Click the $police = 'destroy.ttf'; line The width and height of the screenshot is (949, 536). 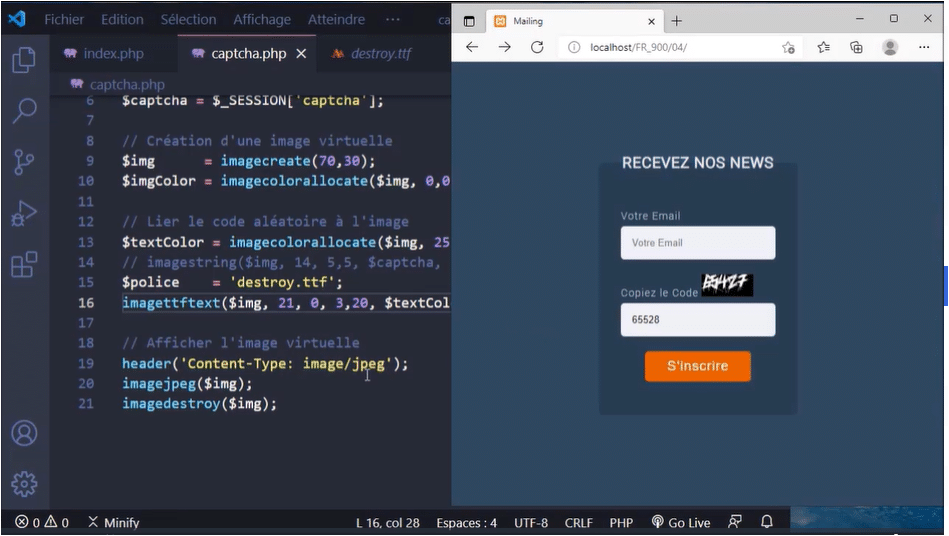pyautogui.click(x=232, y=283)
